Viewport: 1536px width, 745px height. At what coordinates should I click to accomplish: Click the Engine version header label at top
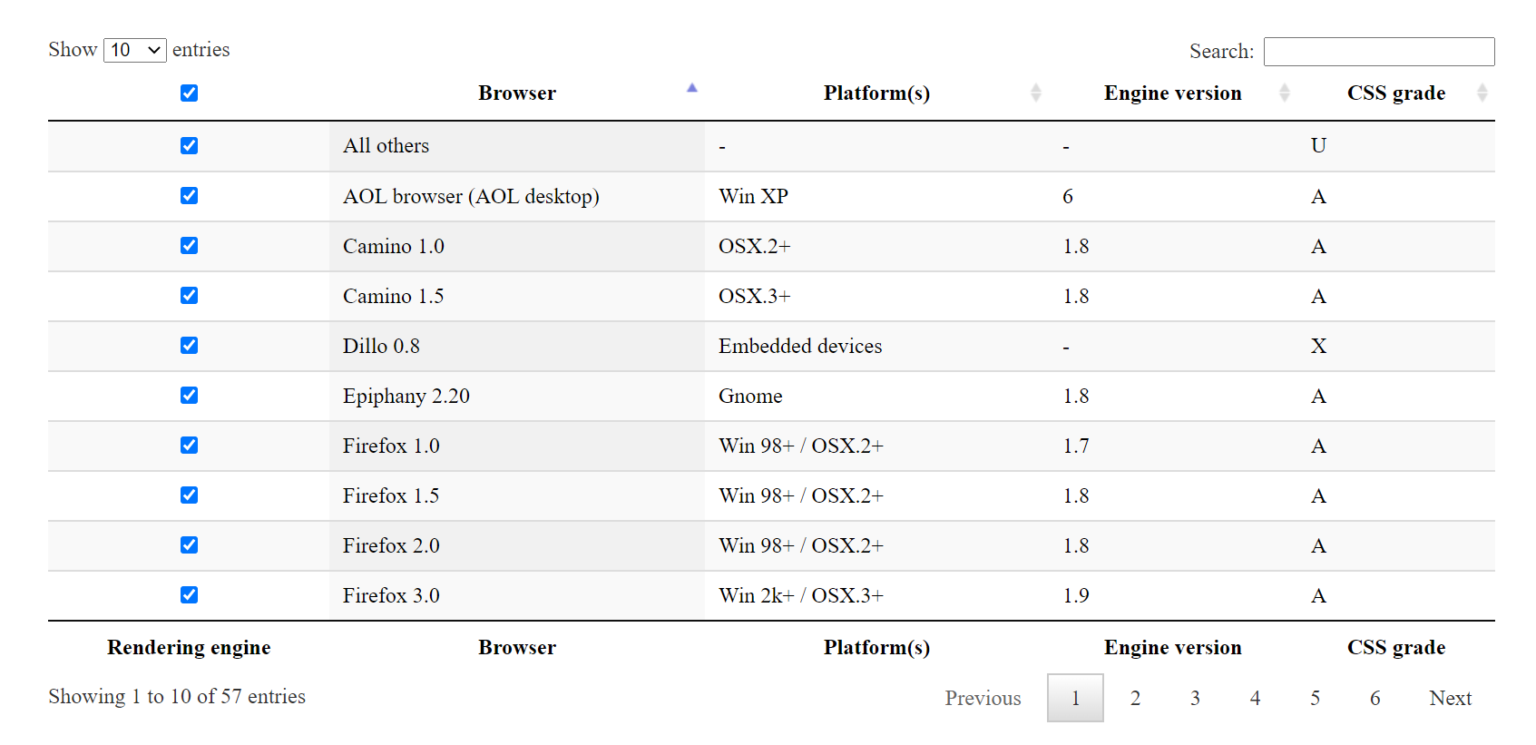click(1173, 93)
